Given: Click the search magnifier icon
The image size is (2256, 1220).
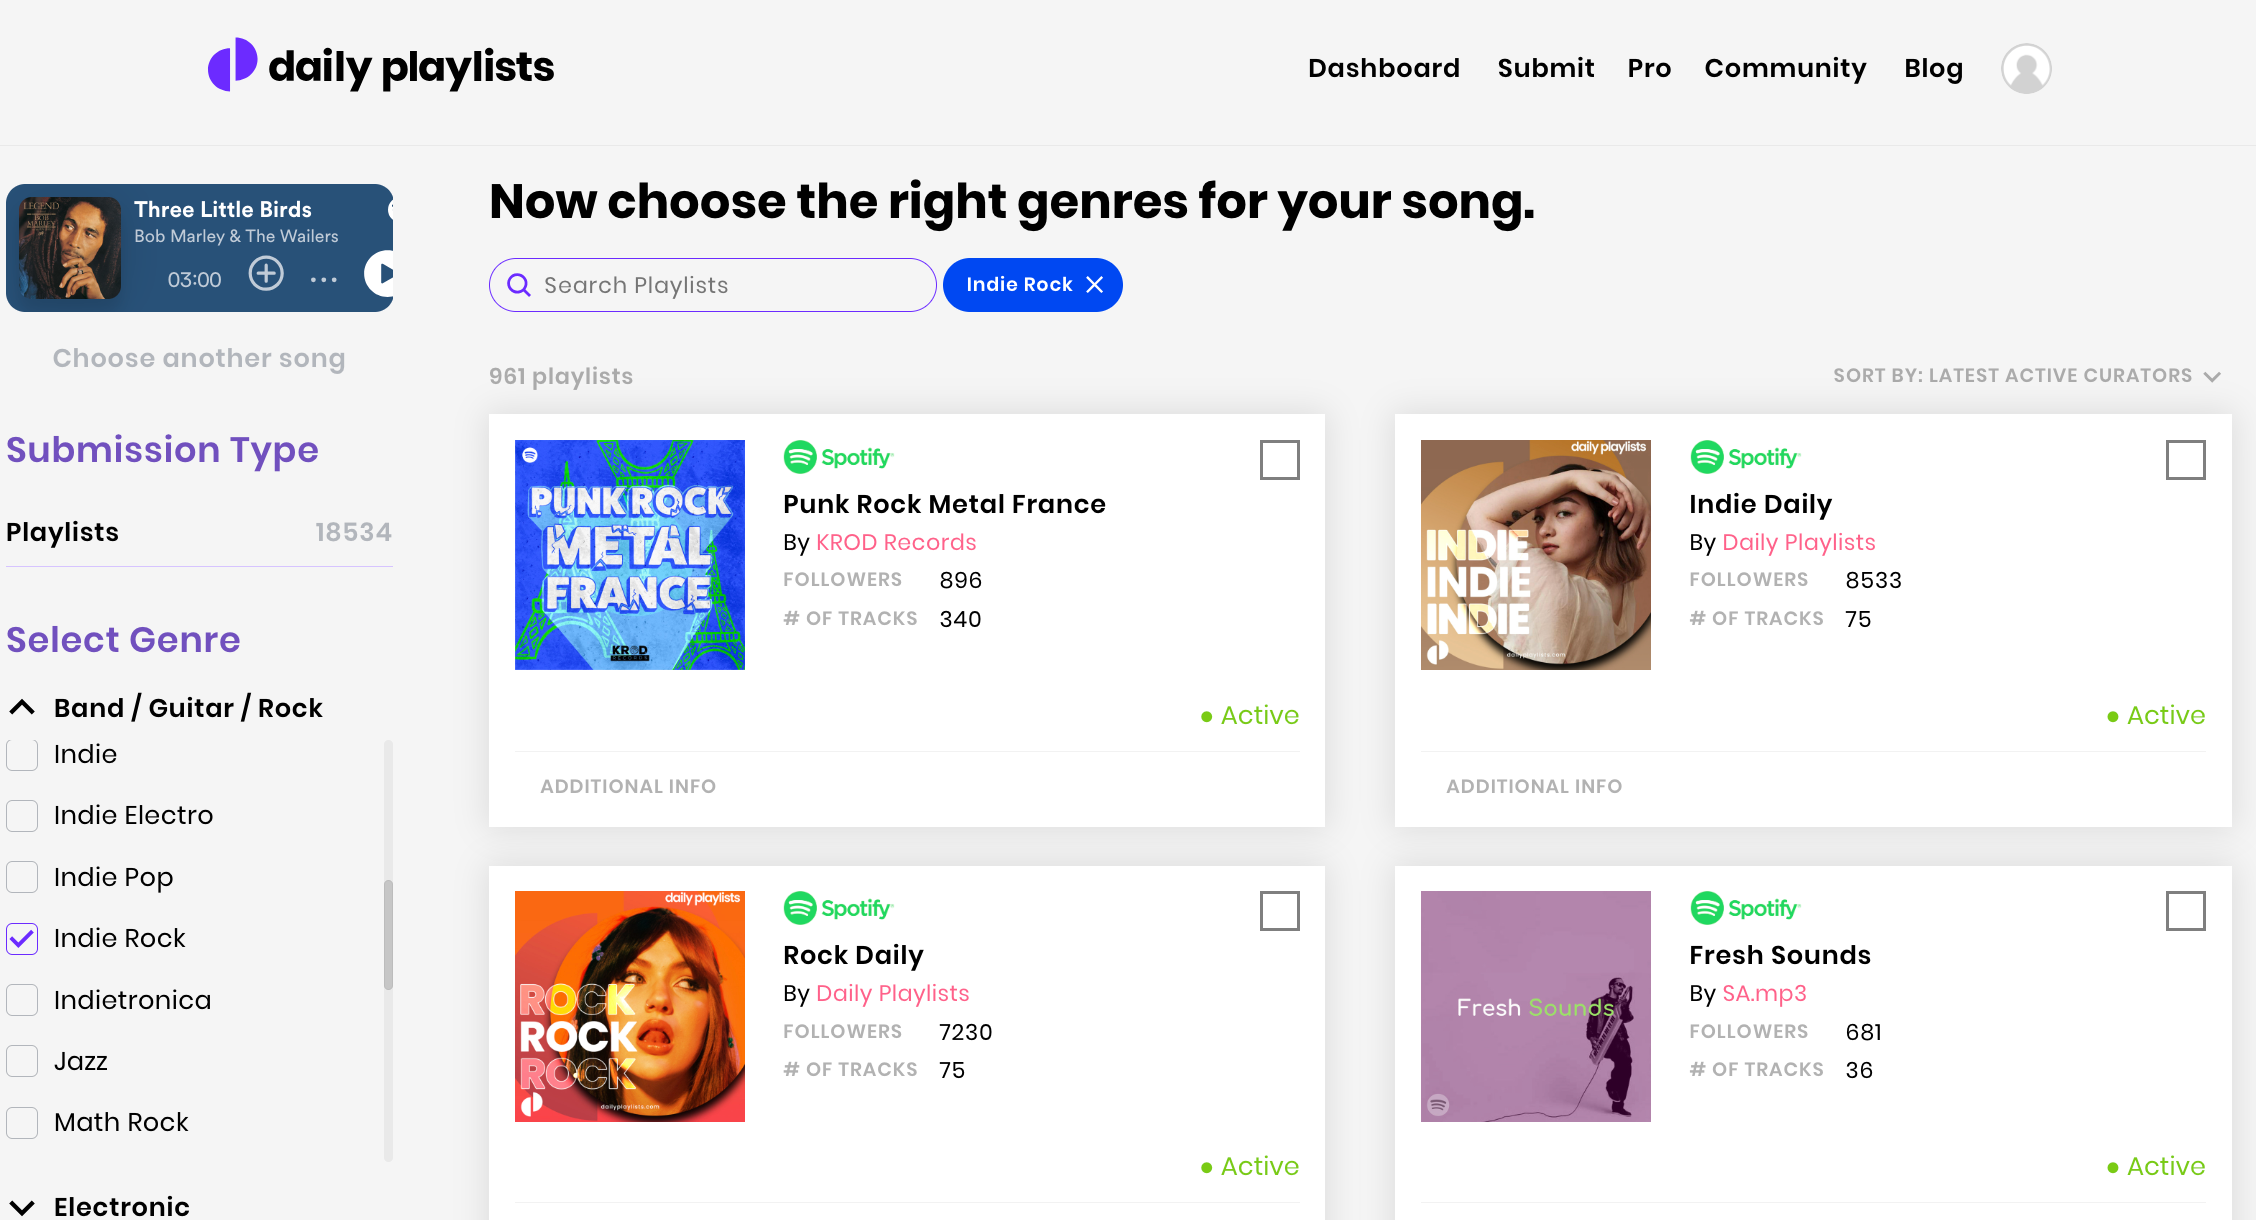Looking at the screenshot, I should [x=519, y=284].
